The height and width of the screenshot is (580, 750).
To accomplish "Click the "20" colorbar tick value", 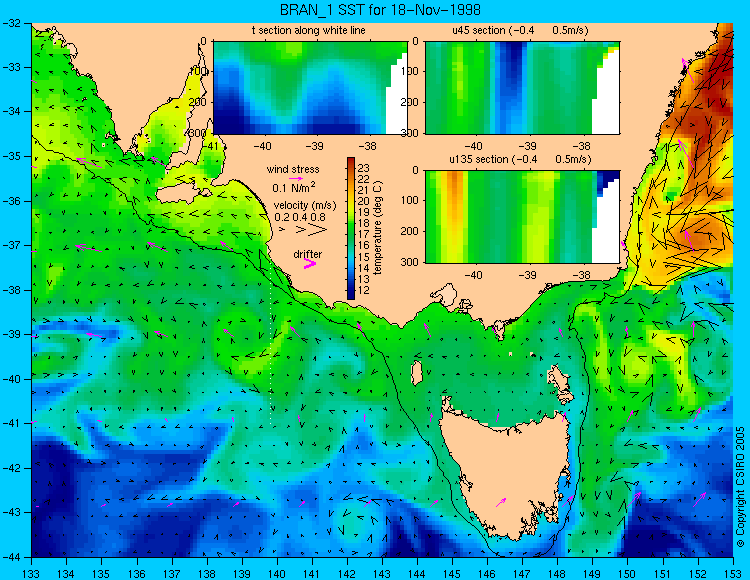I will click(364, 201).
